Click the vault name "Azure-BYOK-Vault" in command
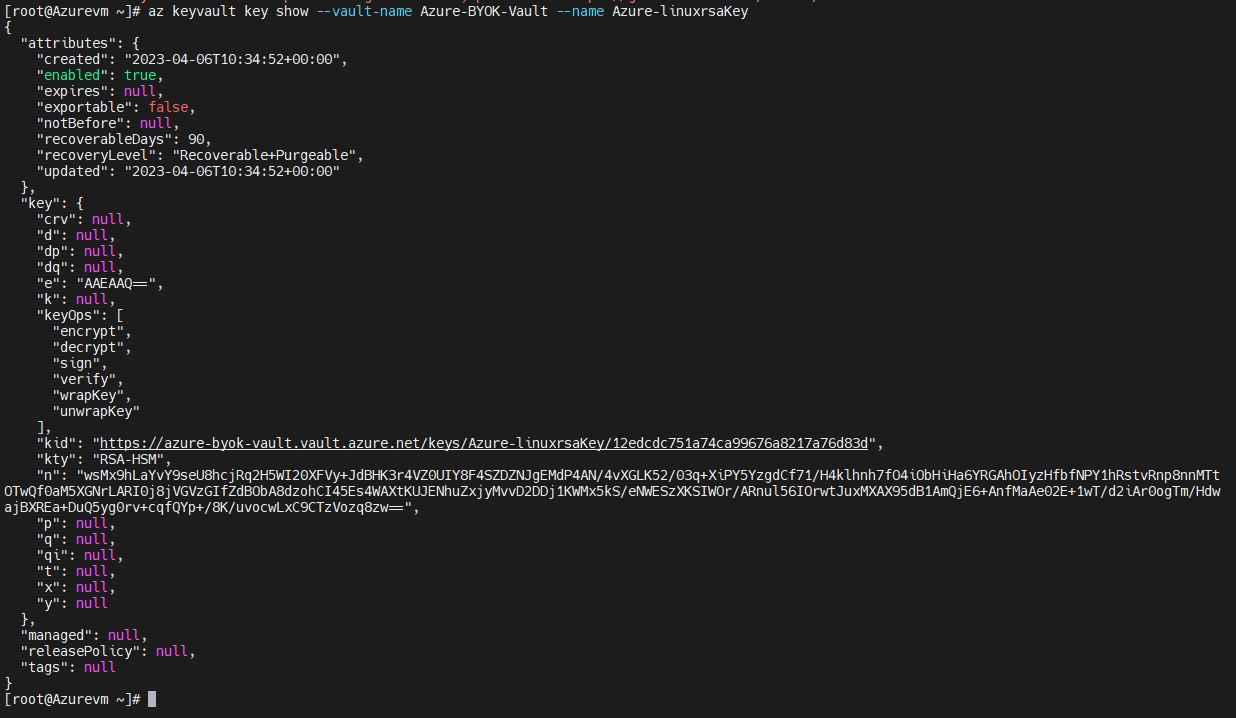The width and height of the screenshot is (1236, 718). coord(486,11)
